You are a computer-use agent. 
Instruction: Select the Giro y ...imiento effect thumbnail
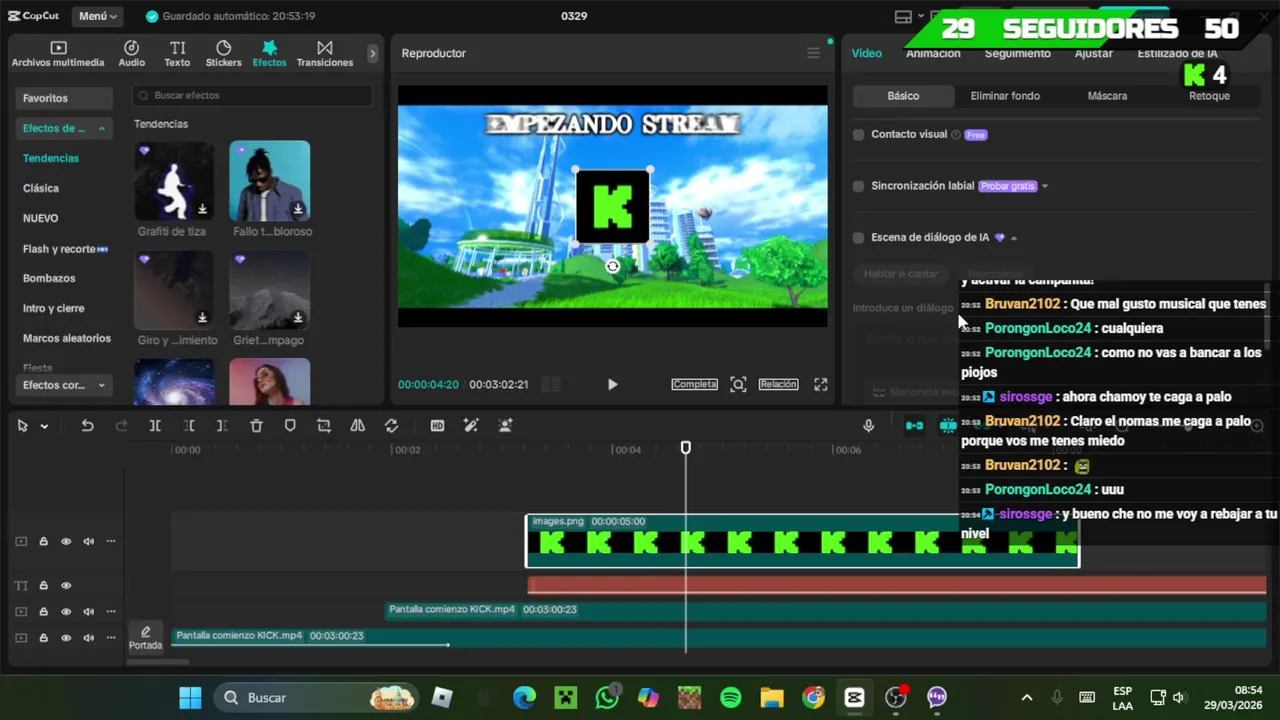click(174, 290)
